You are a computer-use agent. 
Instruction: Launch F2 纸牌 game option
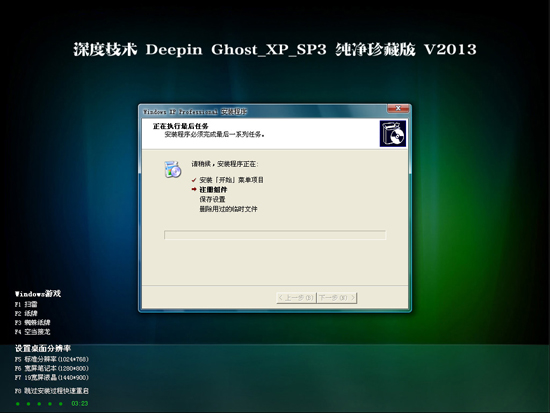26,313
